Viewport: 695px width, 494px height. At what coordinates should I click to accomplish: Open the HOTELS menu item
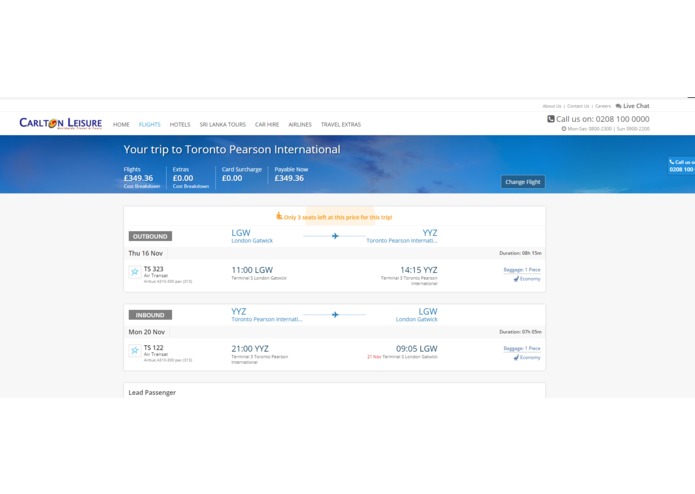[180, 124]
